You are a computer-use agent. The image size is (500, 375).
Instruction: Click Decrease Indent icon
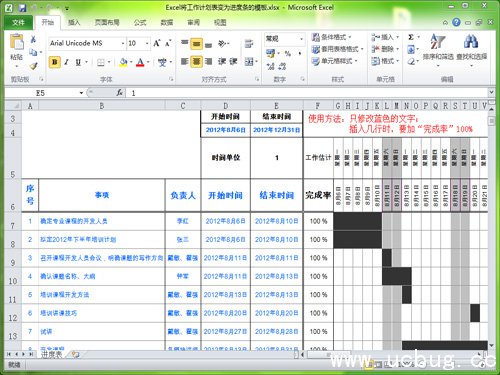[x=222, y=62]
